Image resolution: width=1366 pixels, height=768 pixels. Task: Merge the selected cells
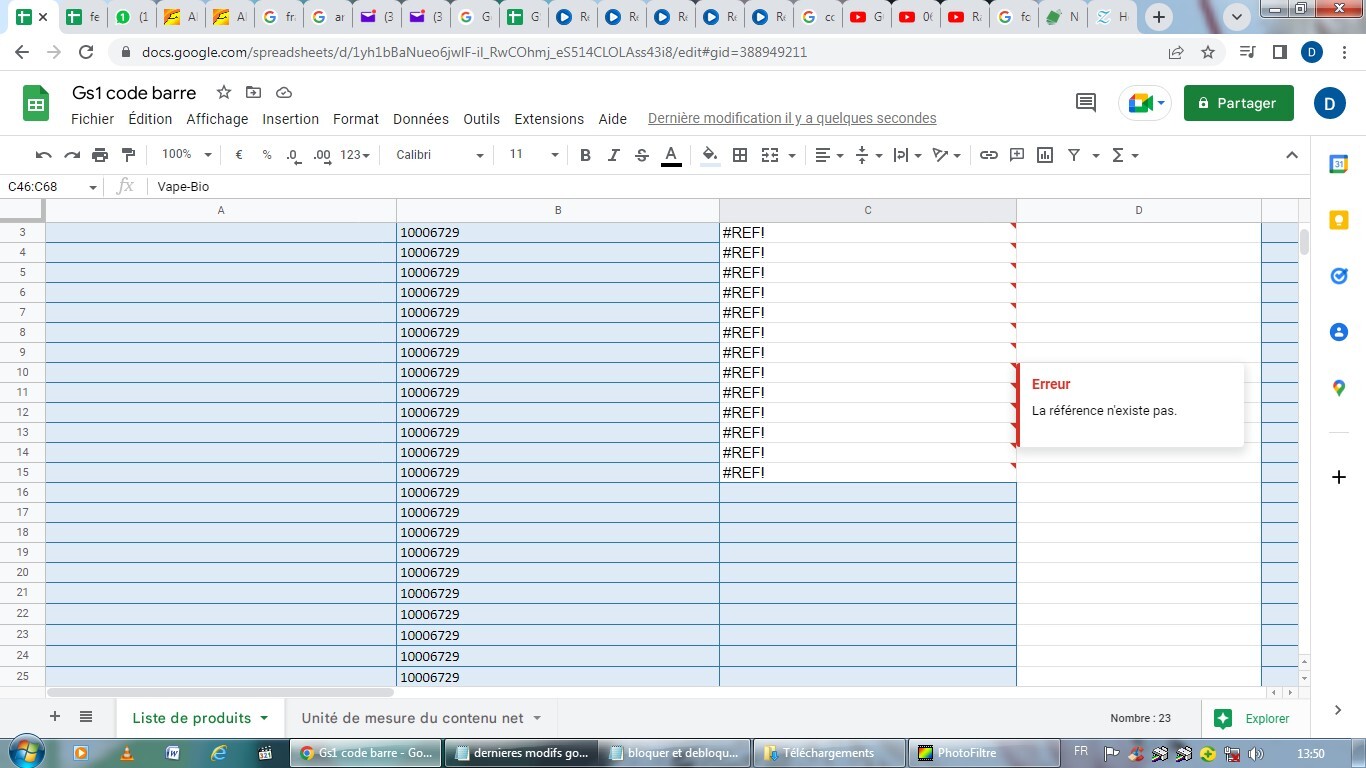click(x=769, y=155)
